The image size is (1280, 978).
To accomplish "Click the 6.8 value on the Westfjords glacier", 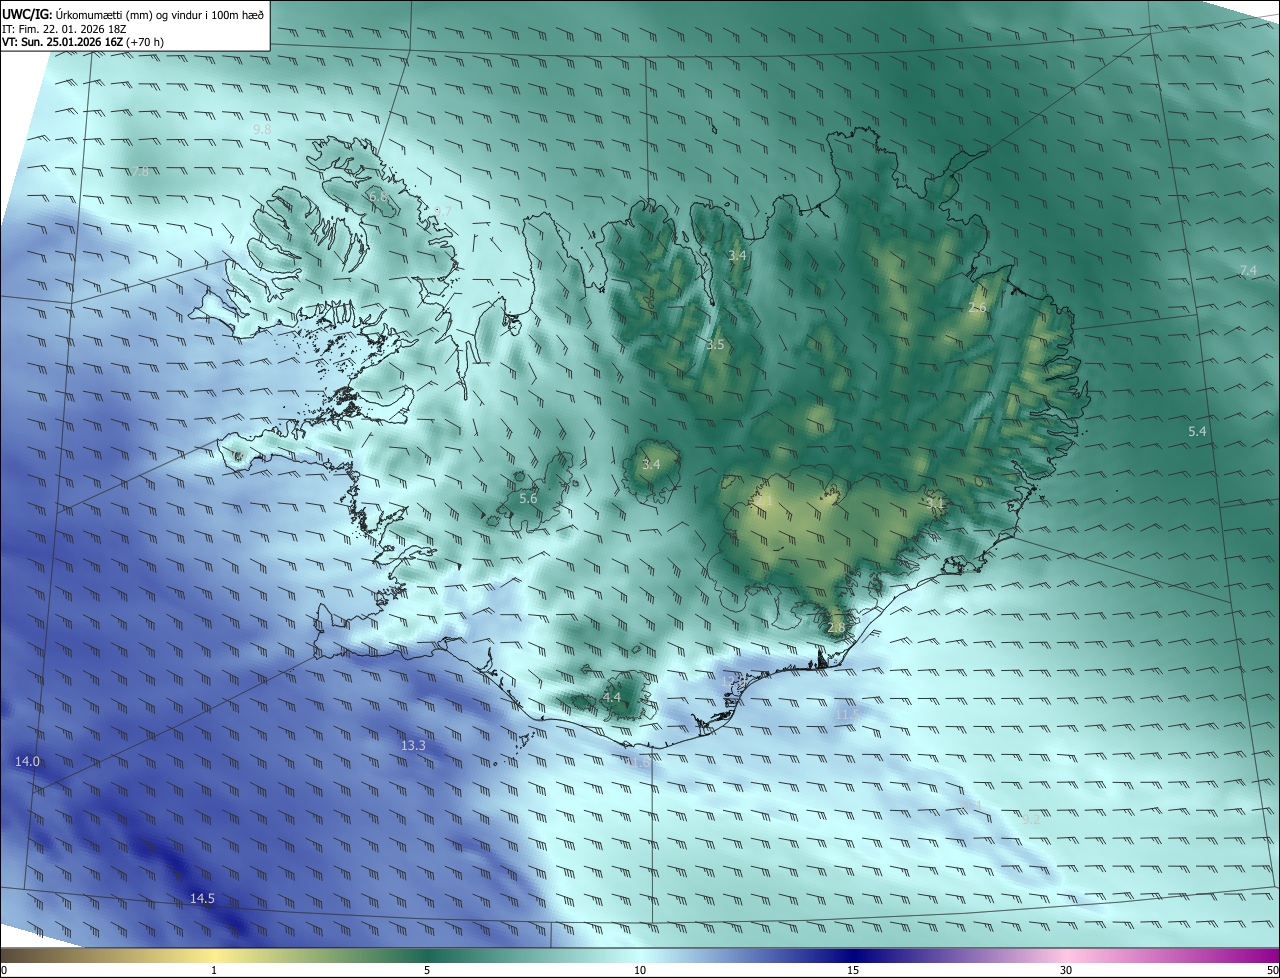I will click(378, 197).
